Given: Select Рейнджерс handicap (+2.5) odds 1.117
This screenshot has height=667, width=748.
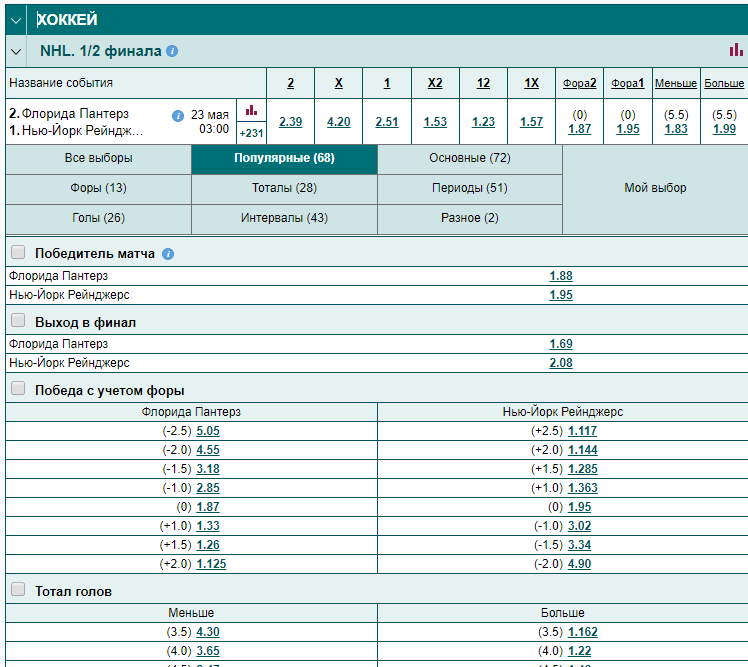Looking at the screenshot, I should pos(582,431).
